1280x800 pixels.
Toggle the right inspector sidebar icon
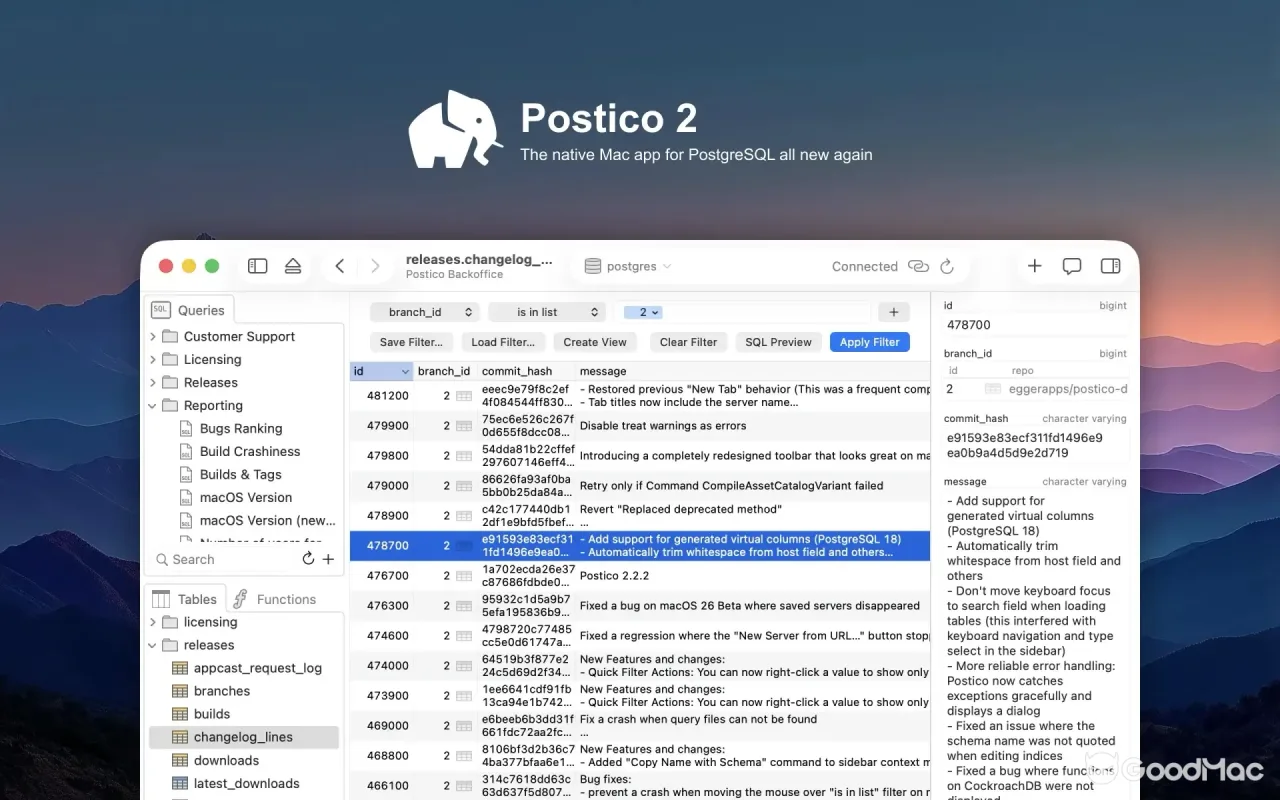coord(1110,266)
